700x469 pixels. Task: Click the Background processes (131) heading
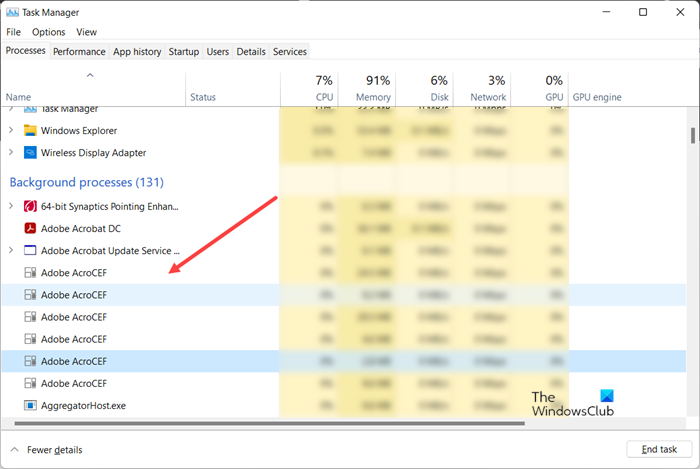coord(87,183)
